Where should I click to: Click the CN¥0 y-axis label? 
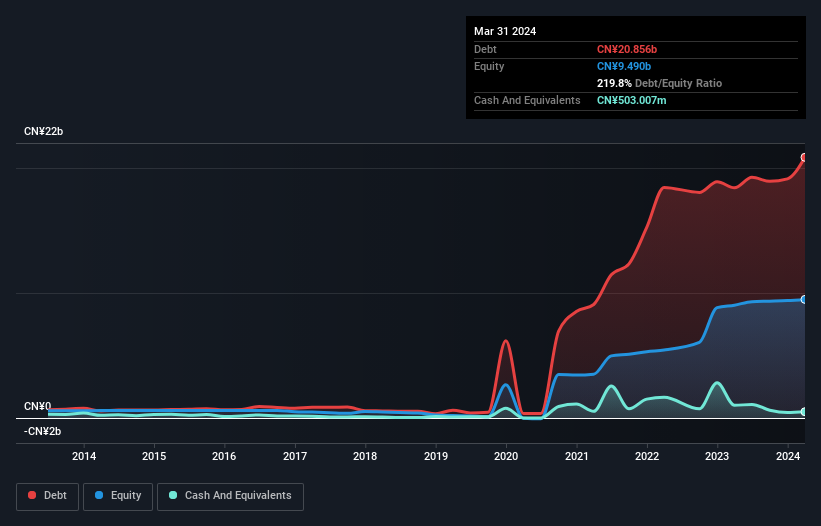point(38,407)
